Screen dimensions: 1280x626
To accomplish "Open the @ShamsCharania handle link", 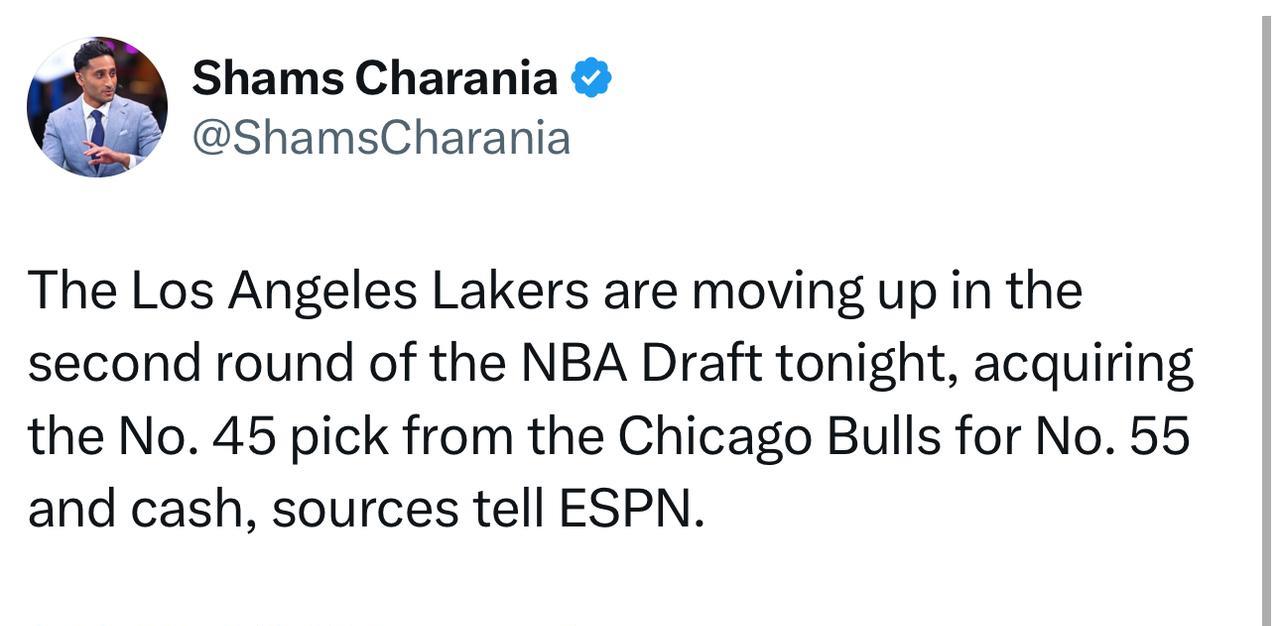I will tap(381, 138).
